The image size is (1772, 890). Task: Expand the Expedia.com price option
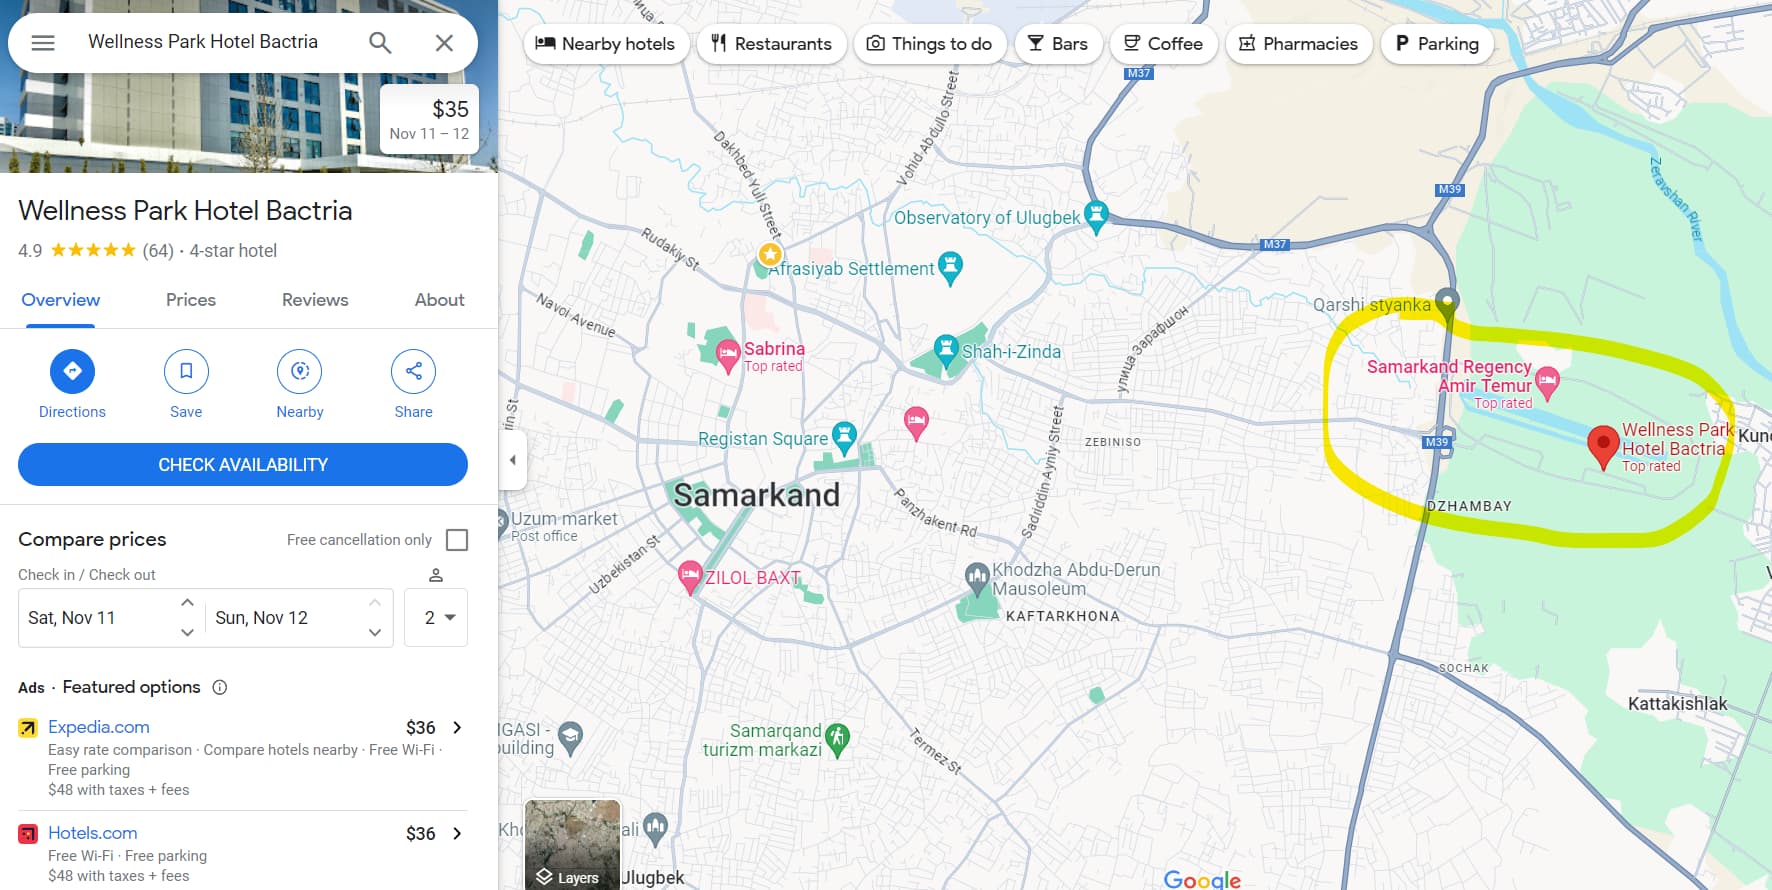(x=457, y=728)
